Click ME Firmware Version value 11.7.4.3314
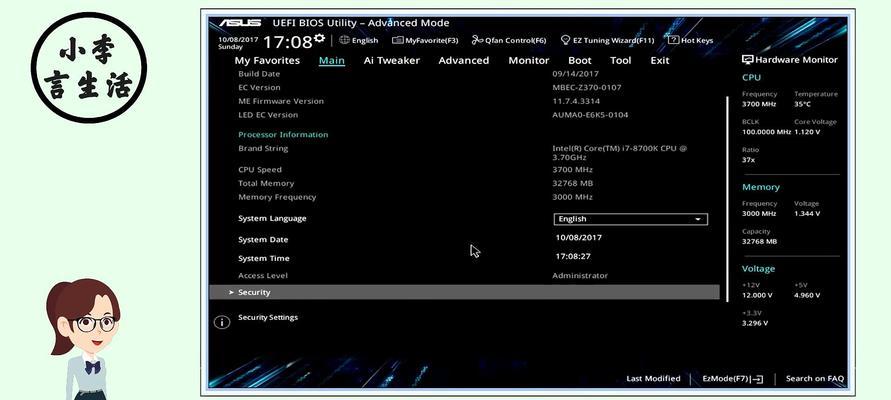The width and height of the screenshot is (891, 400). click(x=576, y=101)
